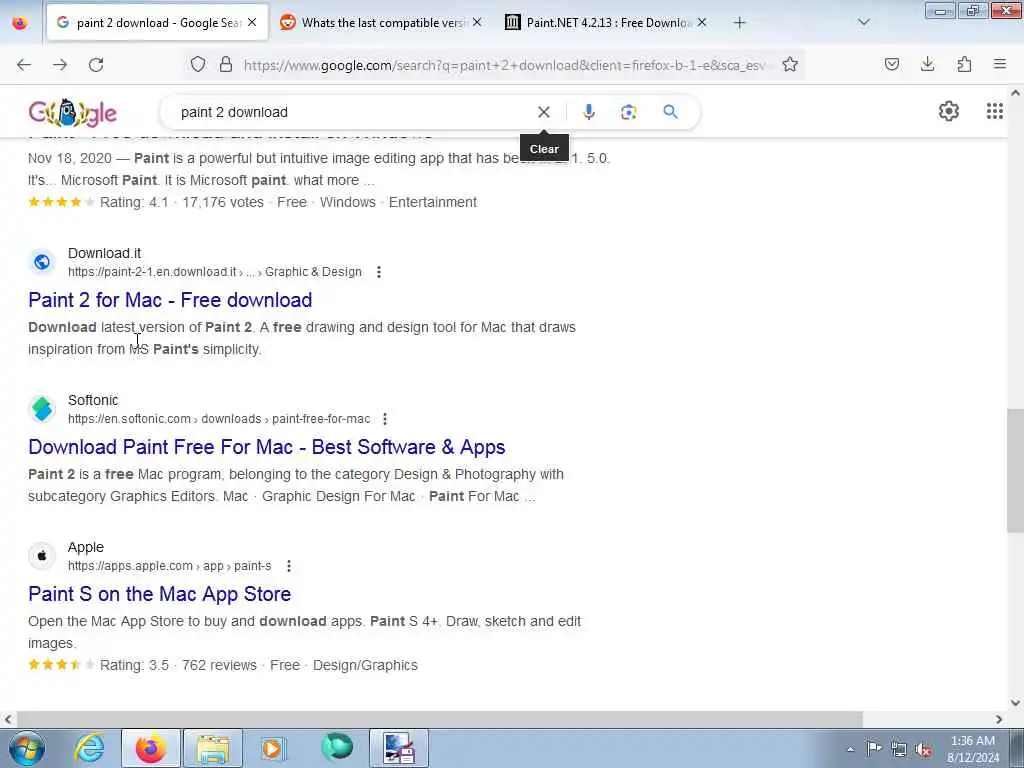Launch Internet Explorer from taskbar
The image size is (1024, 768).
[x=89, y=748]
